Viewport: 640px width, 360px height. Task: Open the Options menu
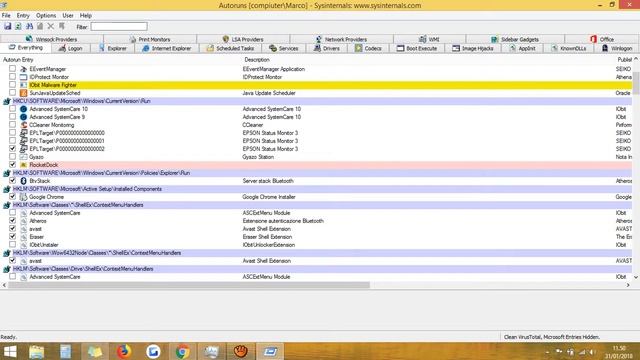click(x=46, y=16)
